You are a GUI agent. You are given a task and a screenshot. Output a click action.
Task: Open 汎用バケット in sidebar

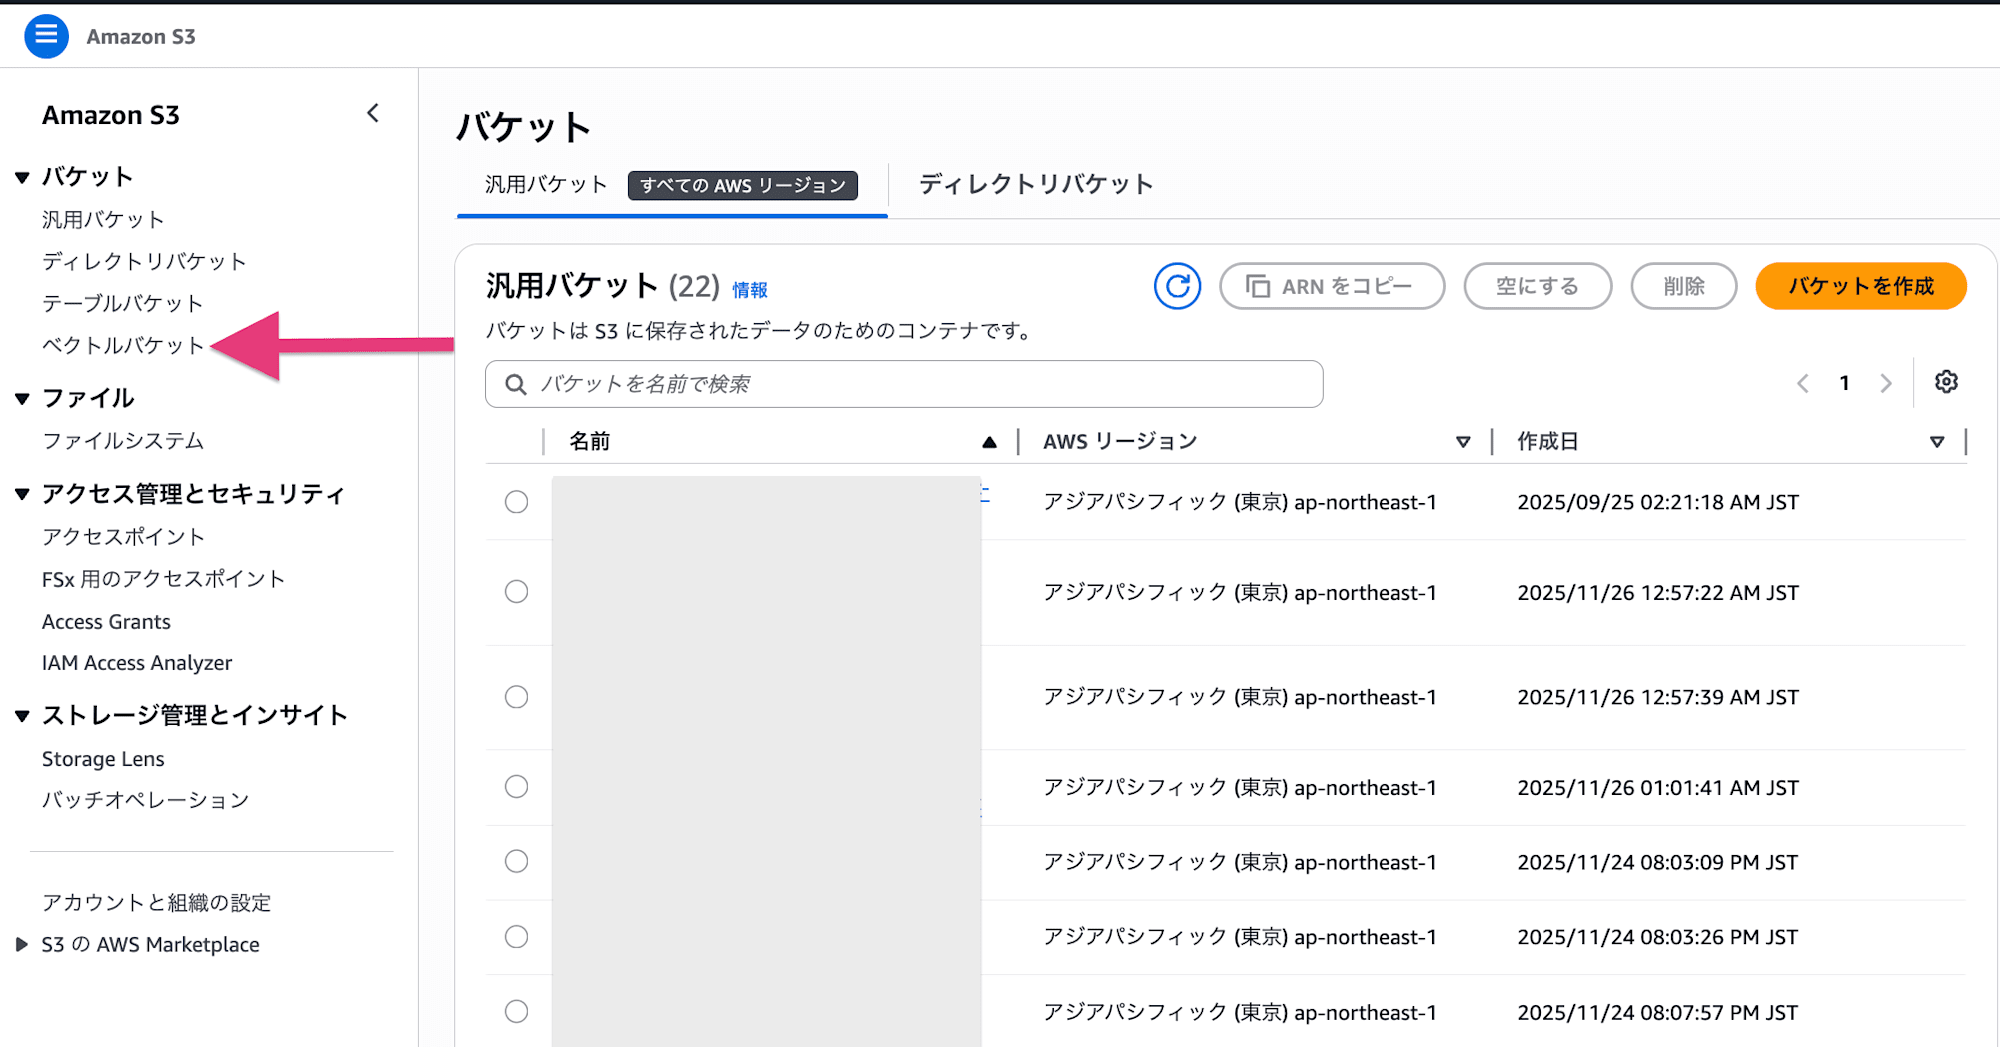point(103,220)
